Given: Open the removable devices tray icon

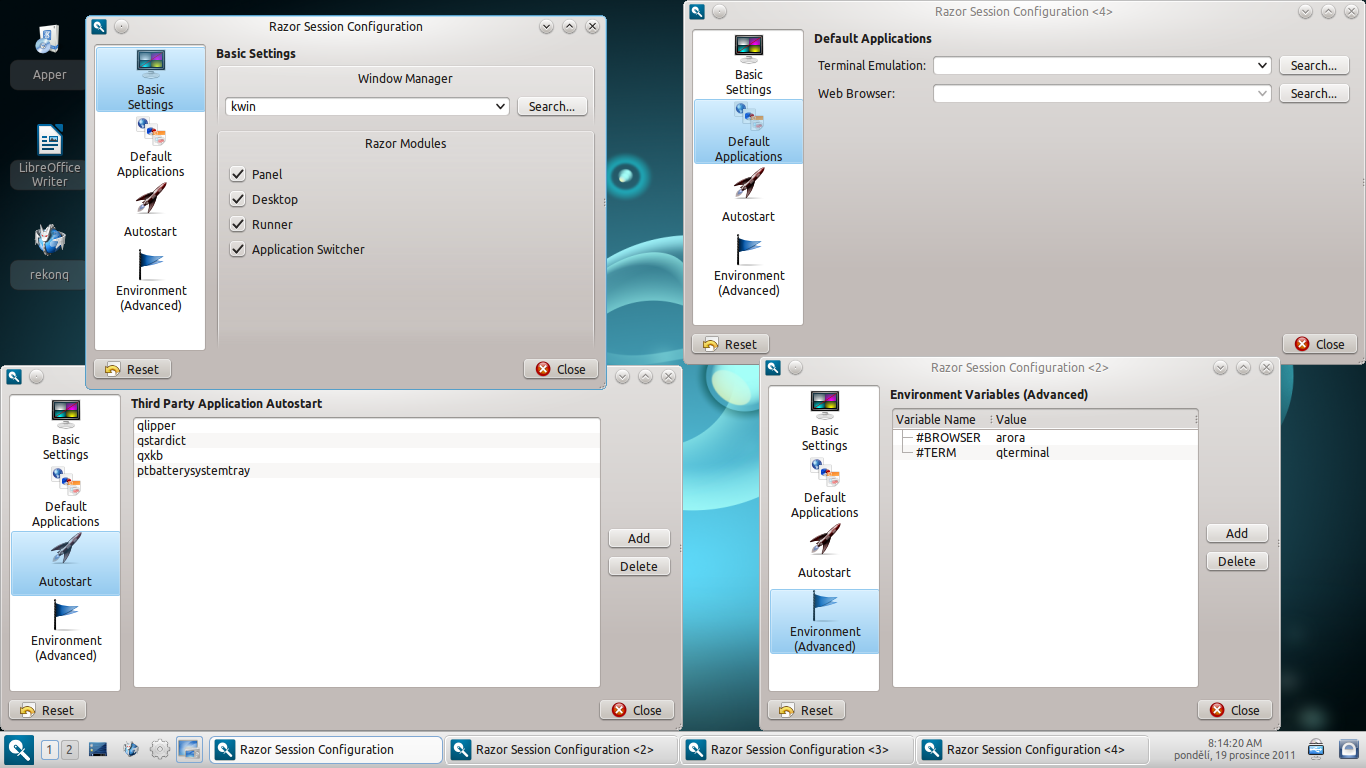Looking at the screenshot, I should [1316, 749].
